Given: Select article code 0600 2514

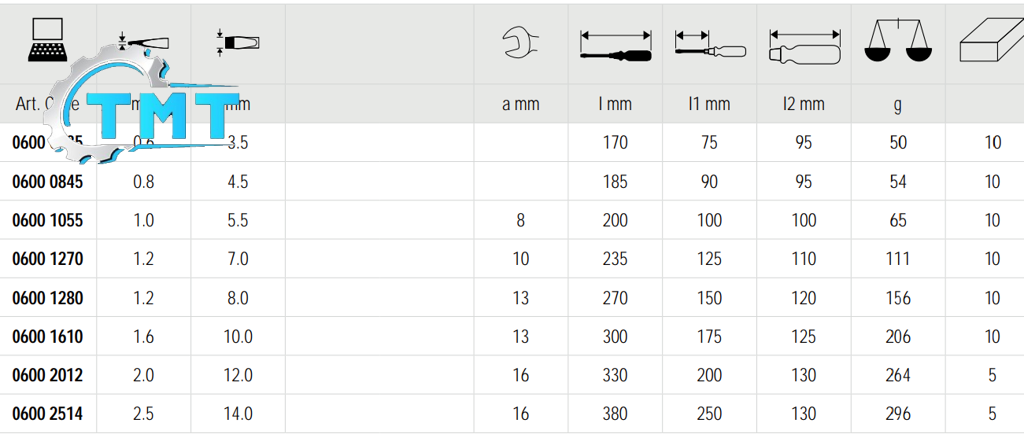Looking at the screenshot, I should [47, 414].
